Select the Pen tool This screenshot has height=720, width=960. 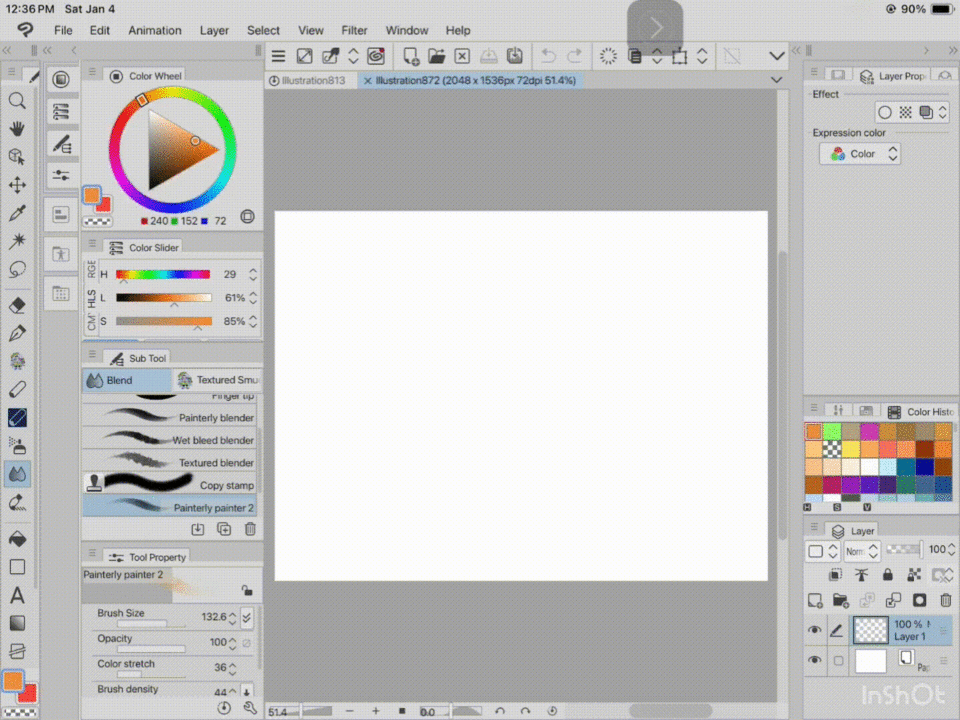point(17,333)
